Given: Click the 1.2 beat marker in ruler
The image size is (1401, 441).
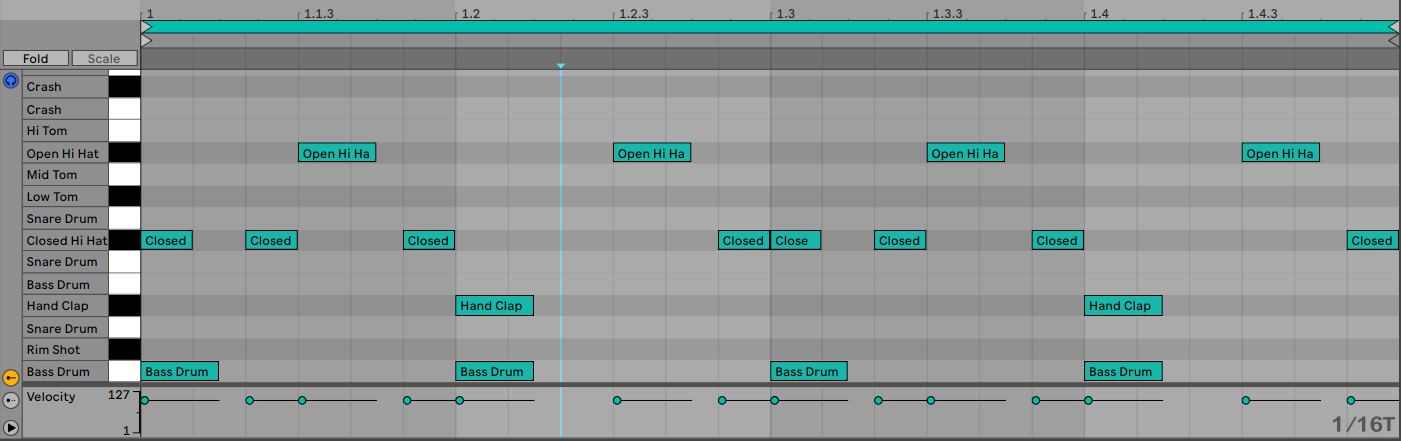Looking at the screenshot, I should pos(470,14).
